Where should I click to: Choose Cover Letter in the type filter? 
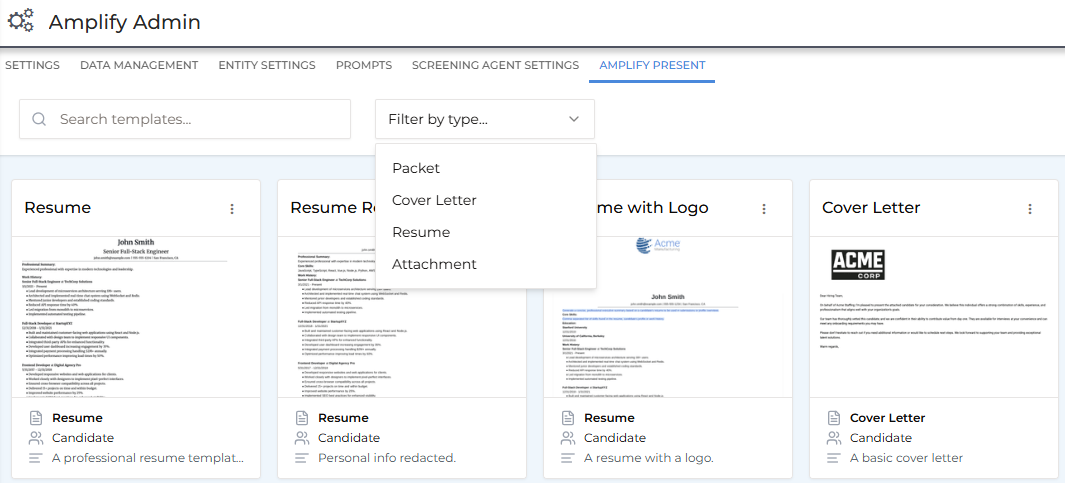434,200
